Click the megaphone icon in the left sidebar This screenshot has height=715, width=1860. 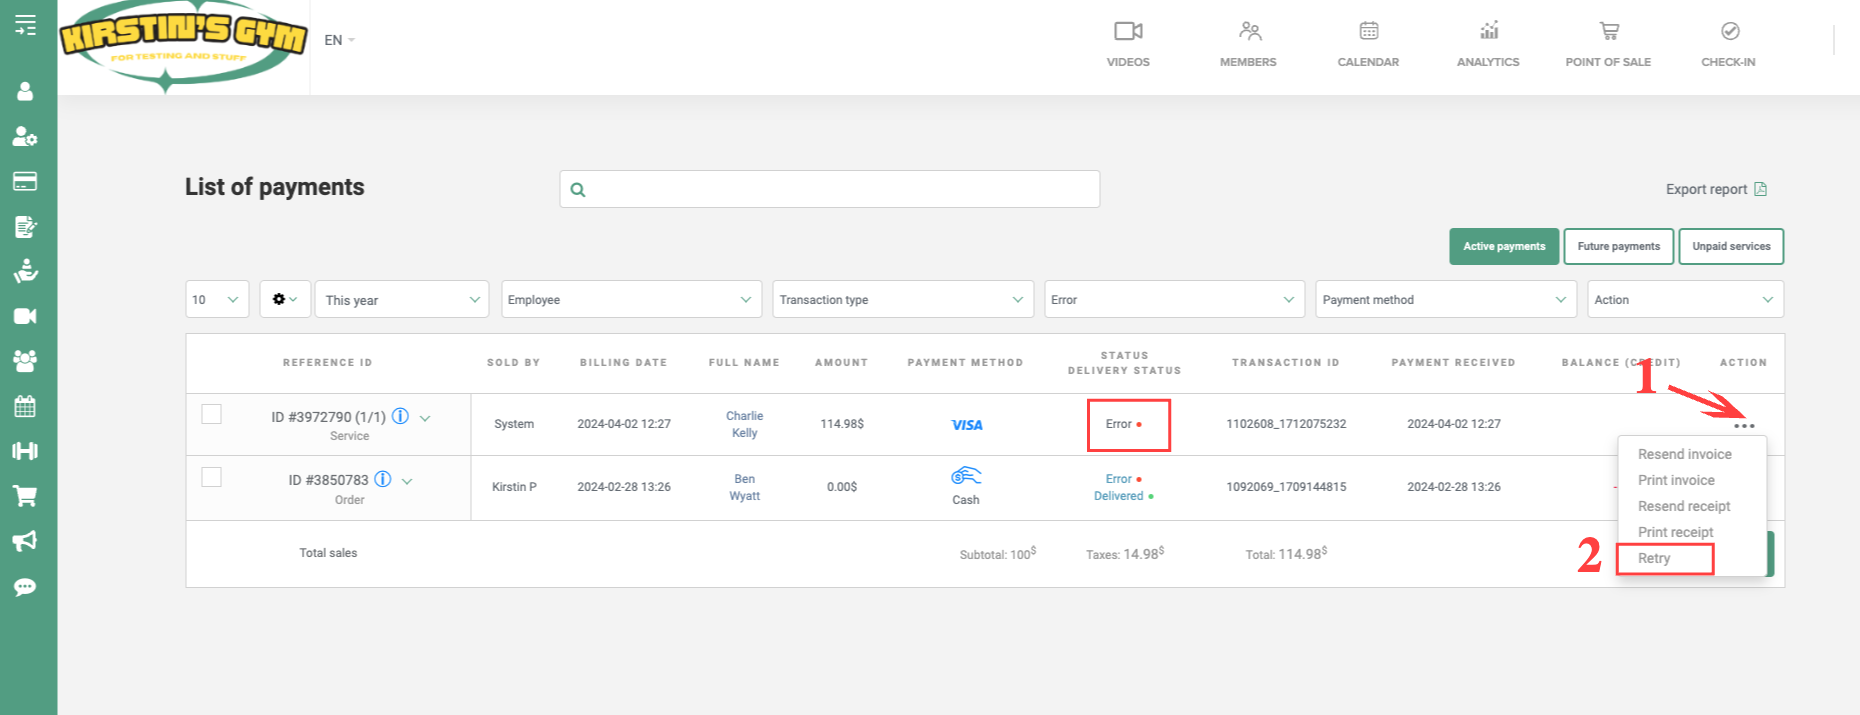coord(25,541)
